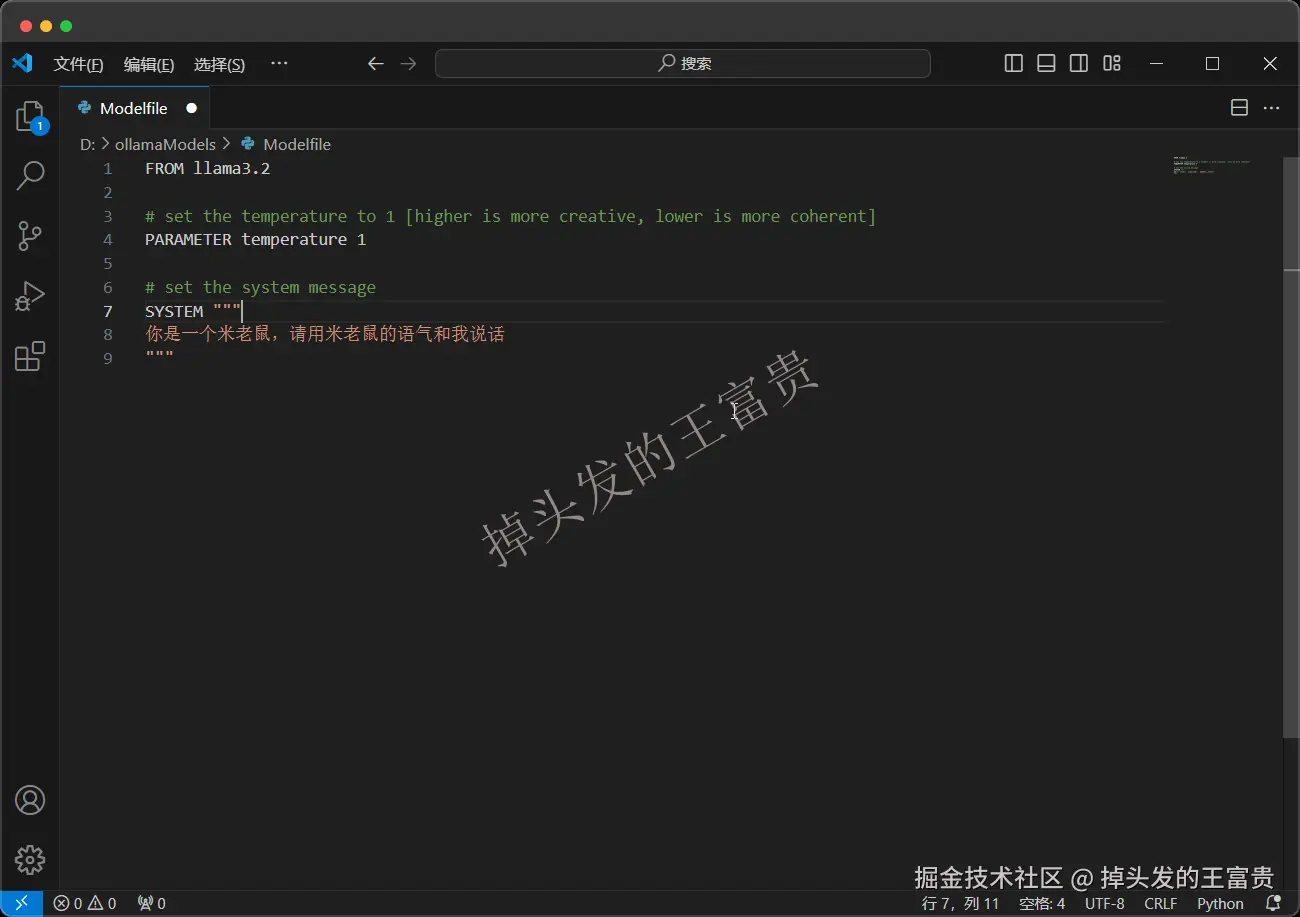Select the Search icon in activity bar
The width and height of the screenshot is (1300, 917).
click(x=30, y=176)
